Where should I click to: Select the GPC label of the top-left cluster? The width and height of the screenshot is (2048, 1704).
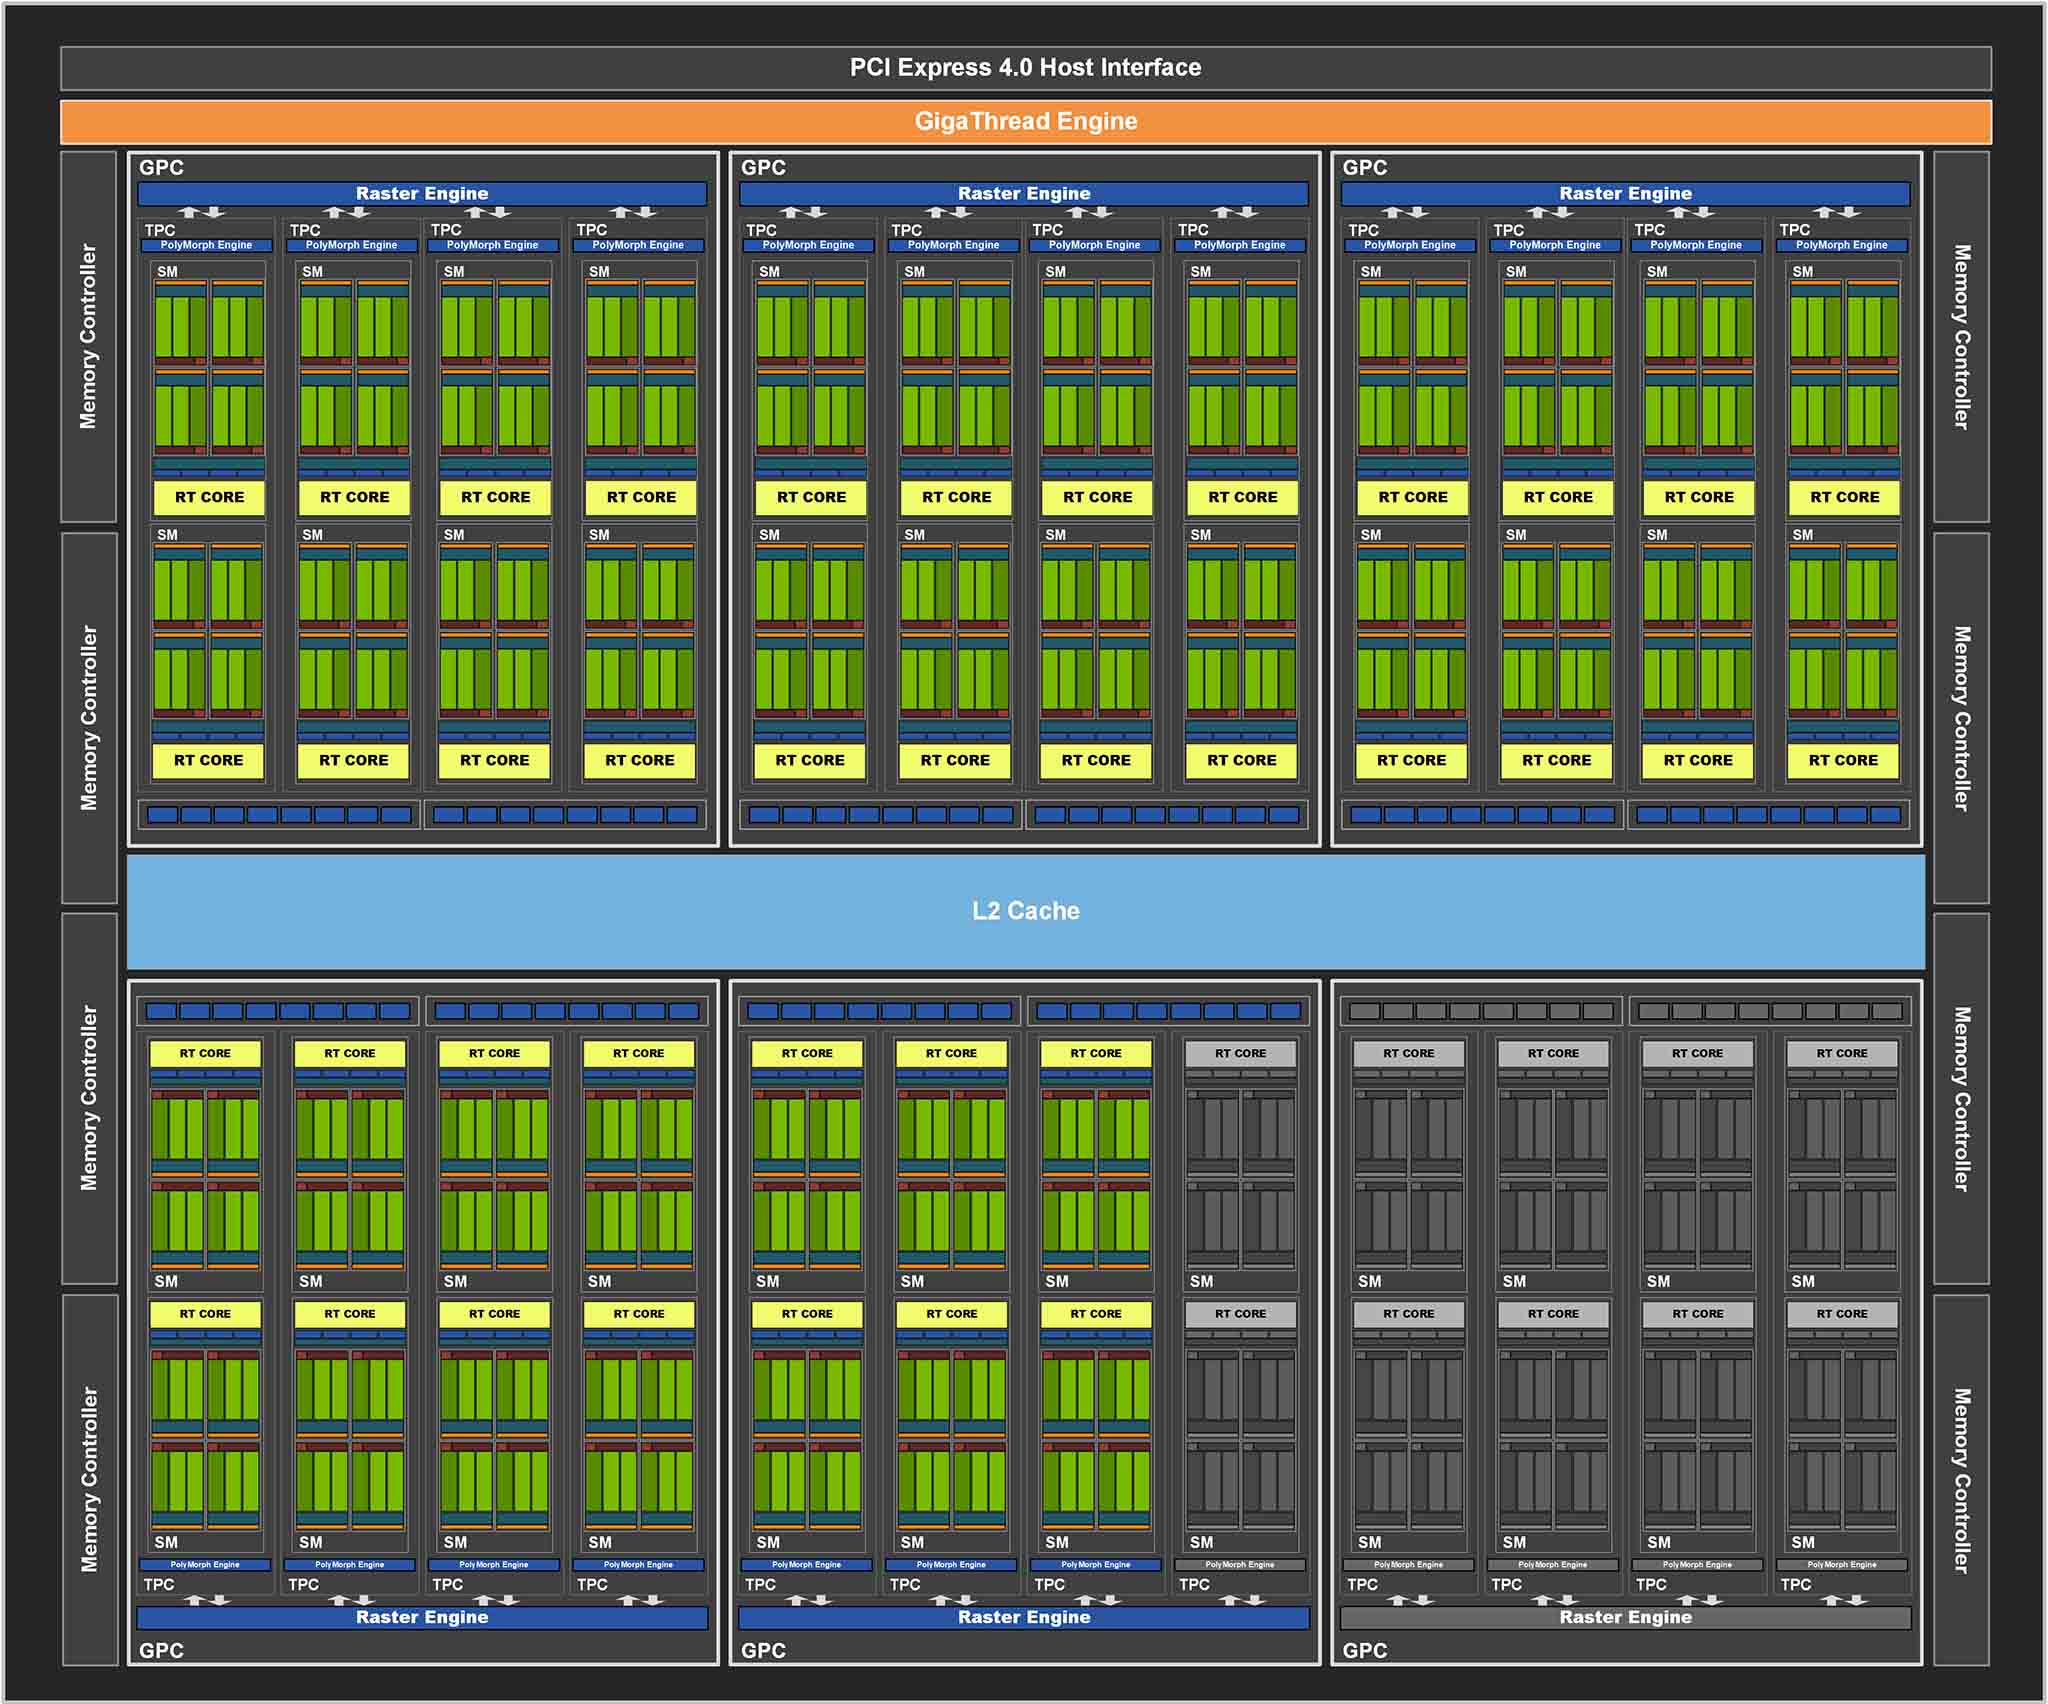coord(161,167)
